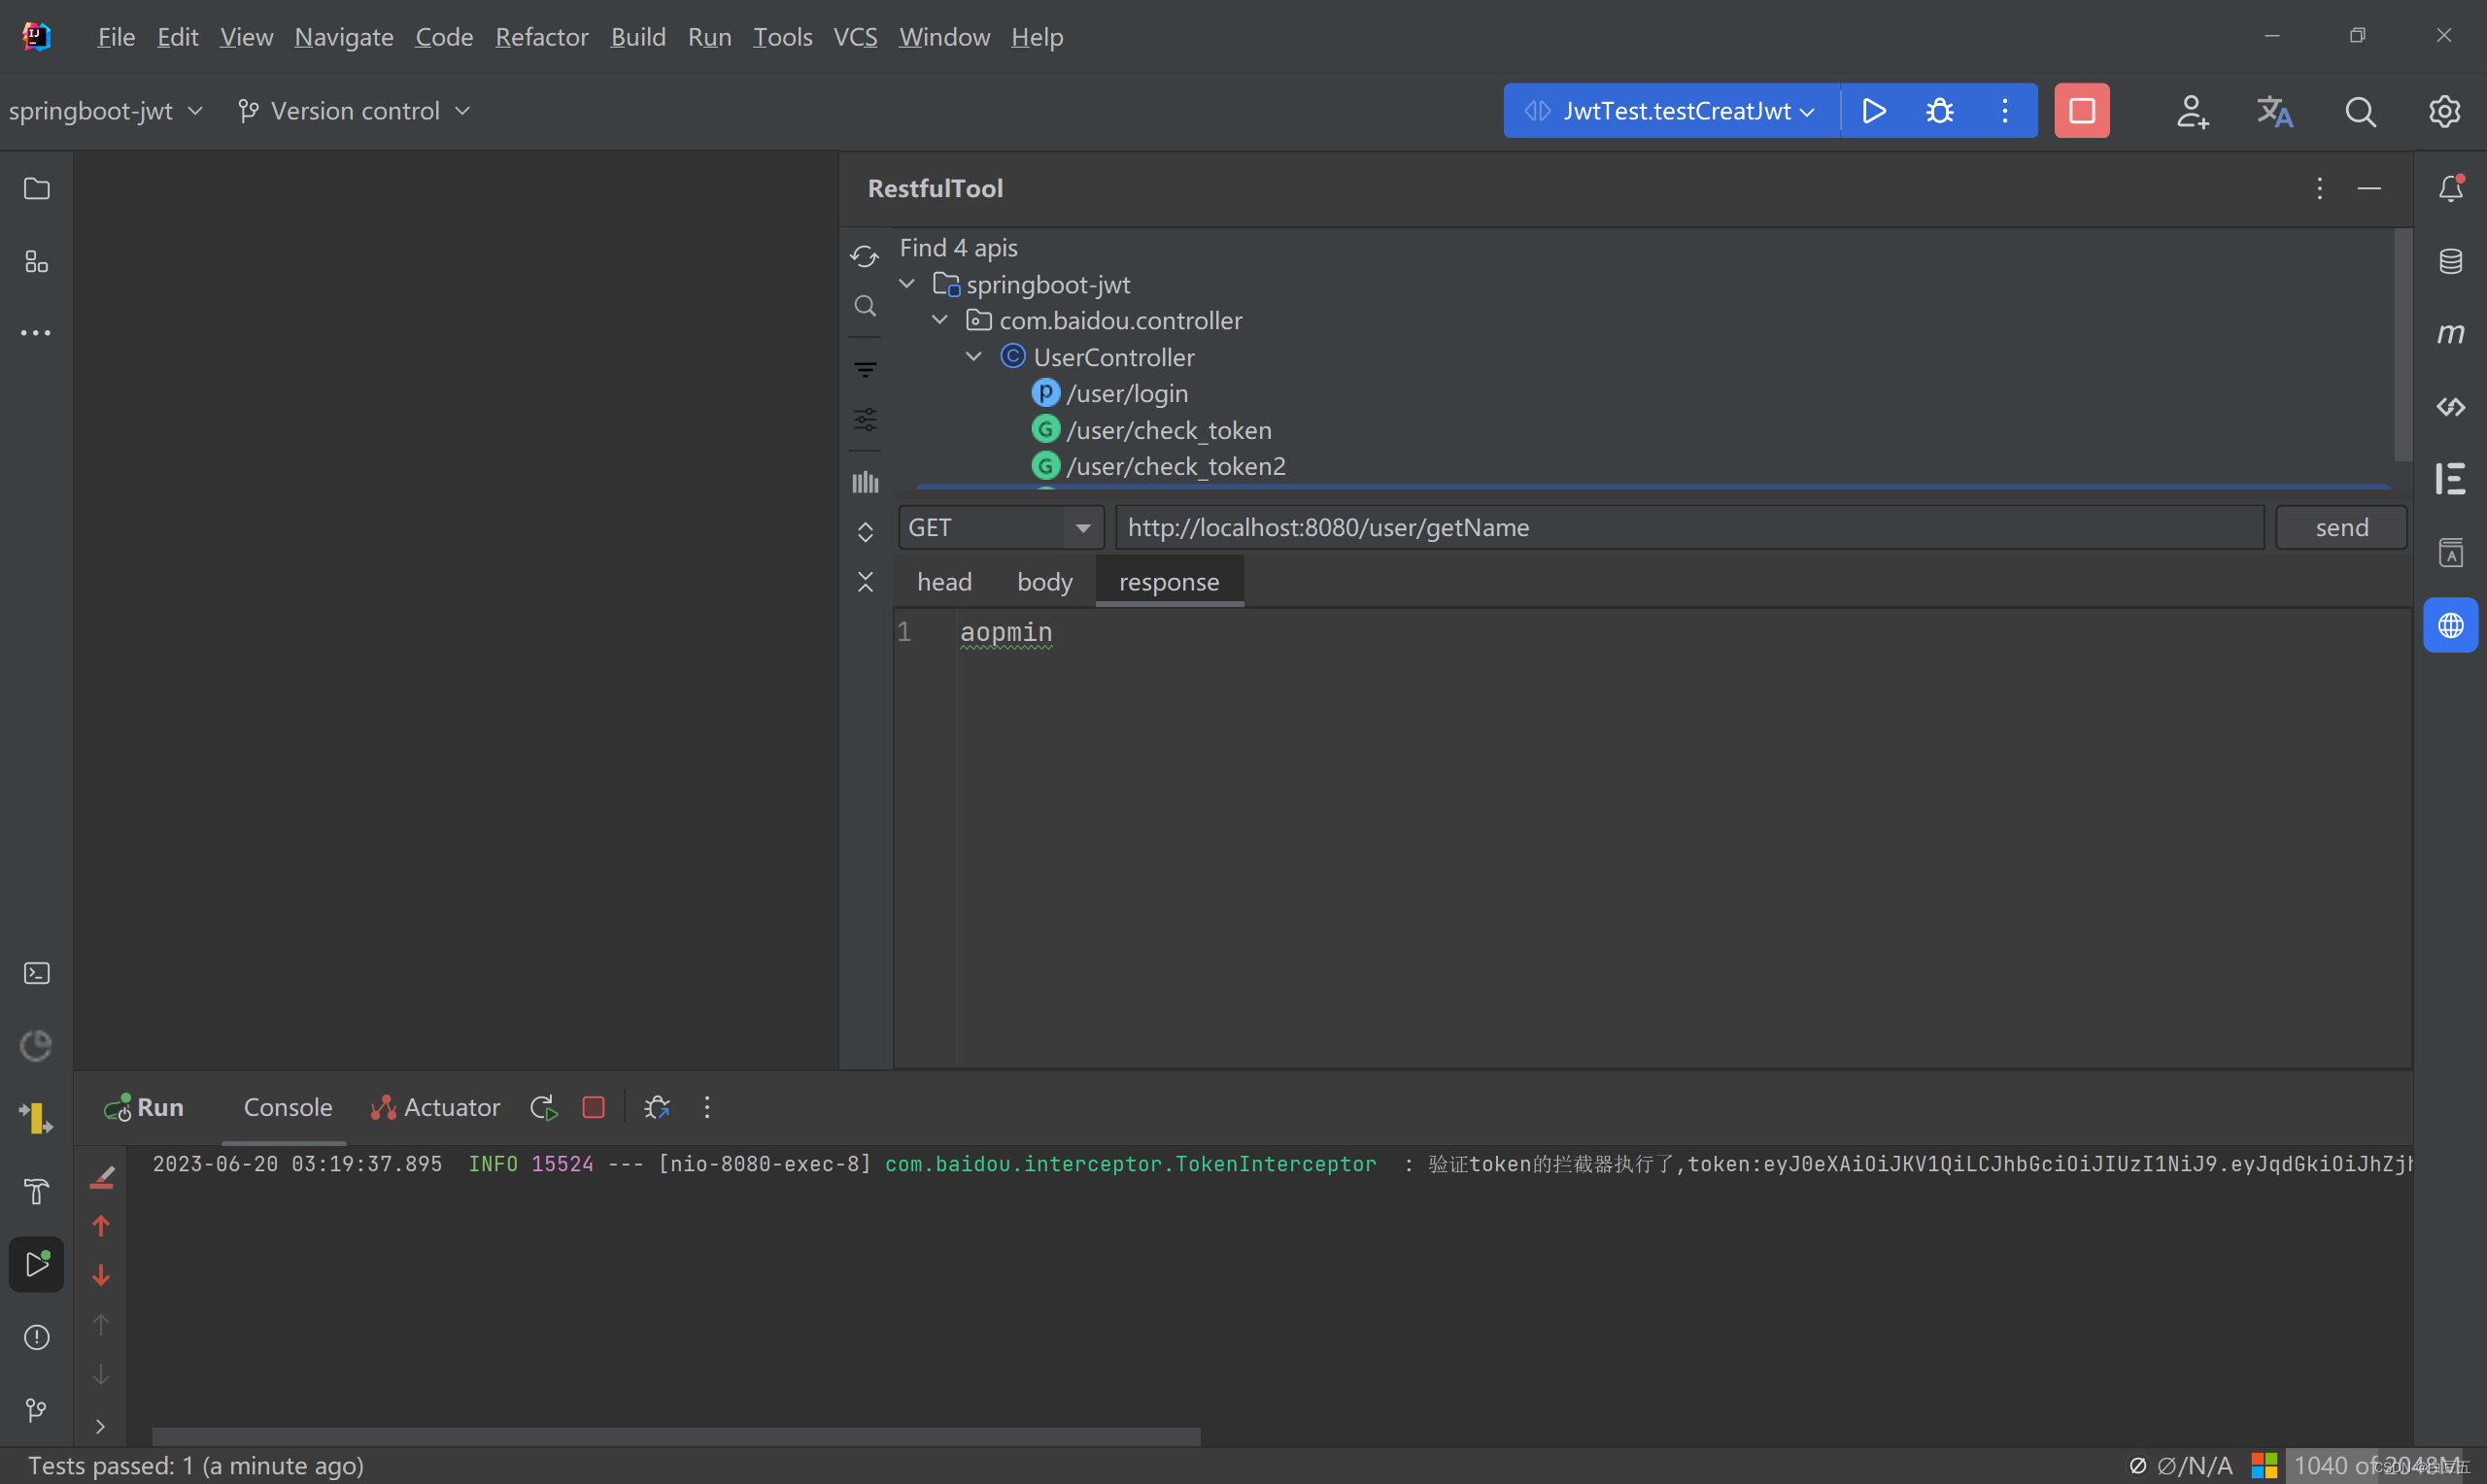Click the Rerun icon in Run panel
The height and width of the screenshot is (1484, 2487).
coord(543,1107)
